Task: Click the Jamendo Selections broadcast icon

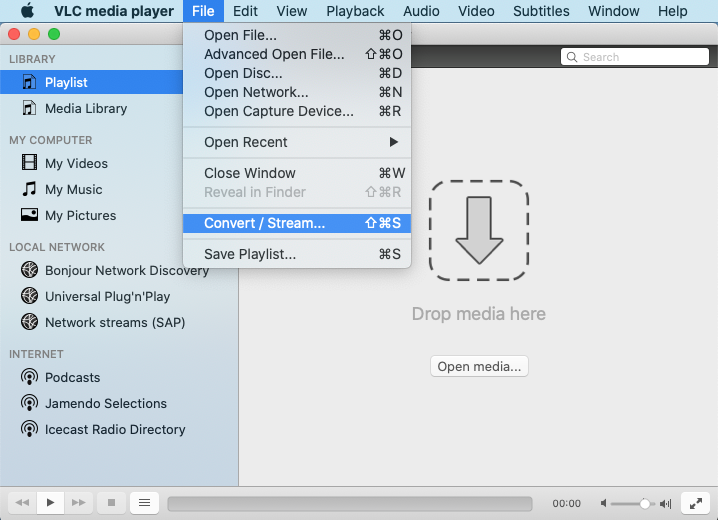Action: (29, 403)
